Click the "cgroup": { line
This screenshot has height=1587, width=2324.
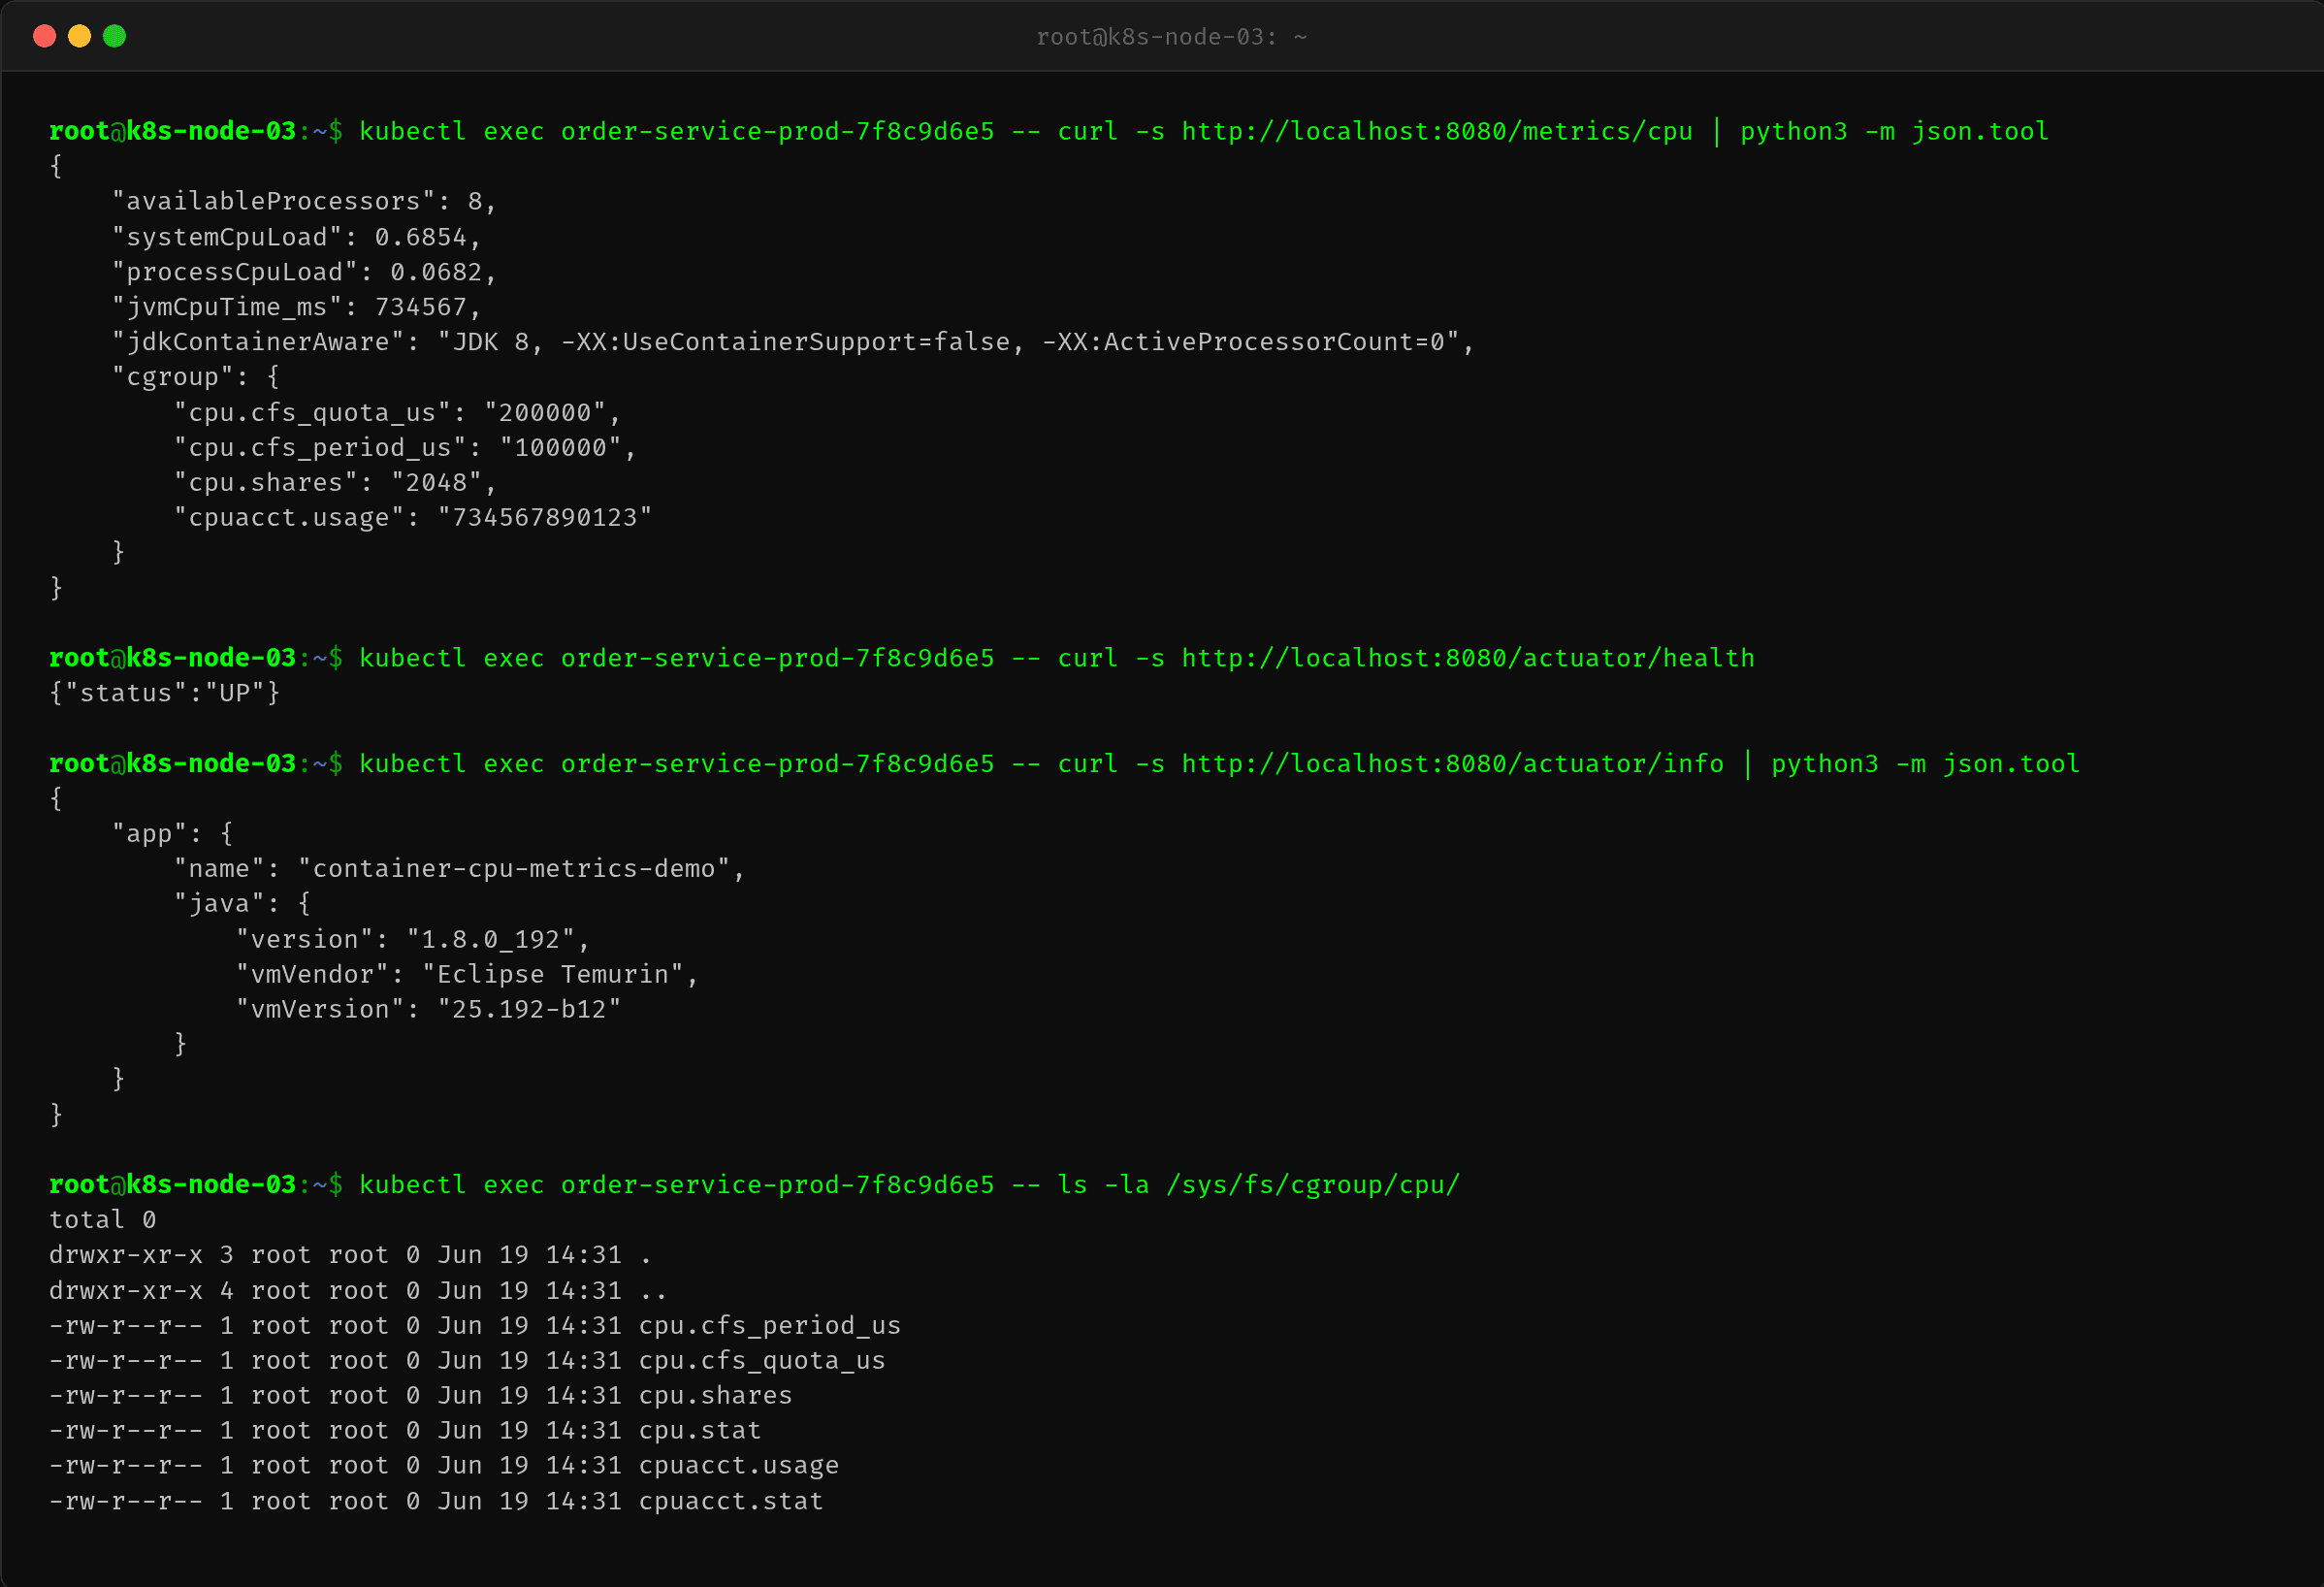[x=196, y=377]
